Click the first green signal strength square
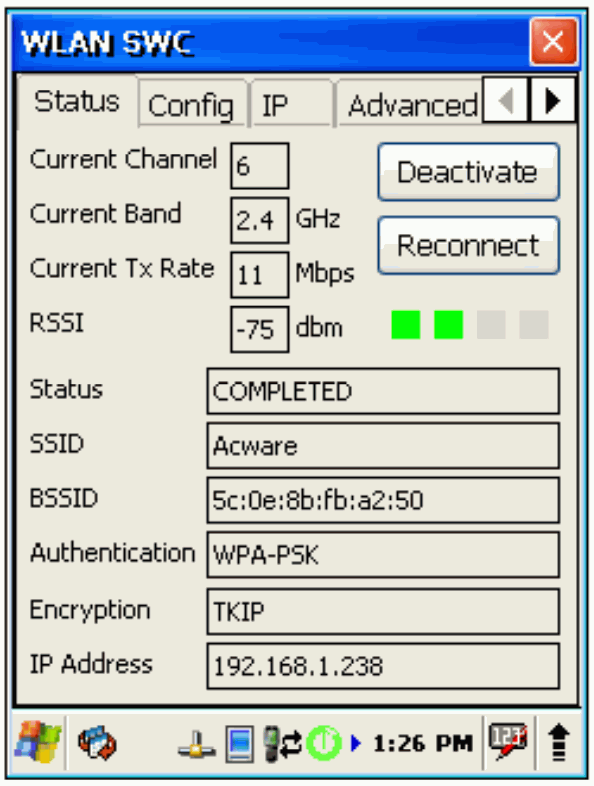Screen dimensions: 594x786 [x=406, y=325]
